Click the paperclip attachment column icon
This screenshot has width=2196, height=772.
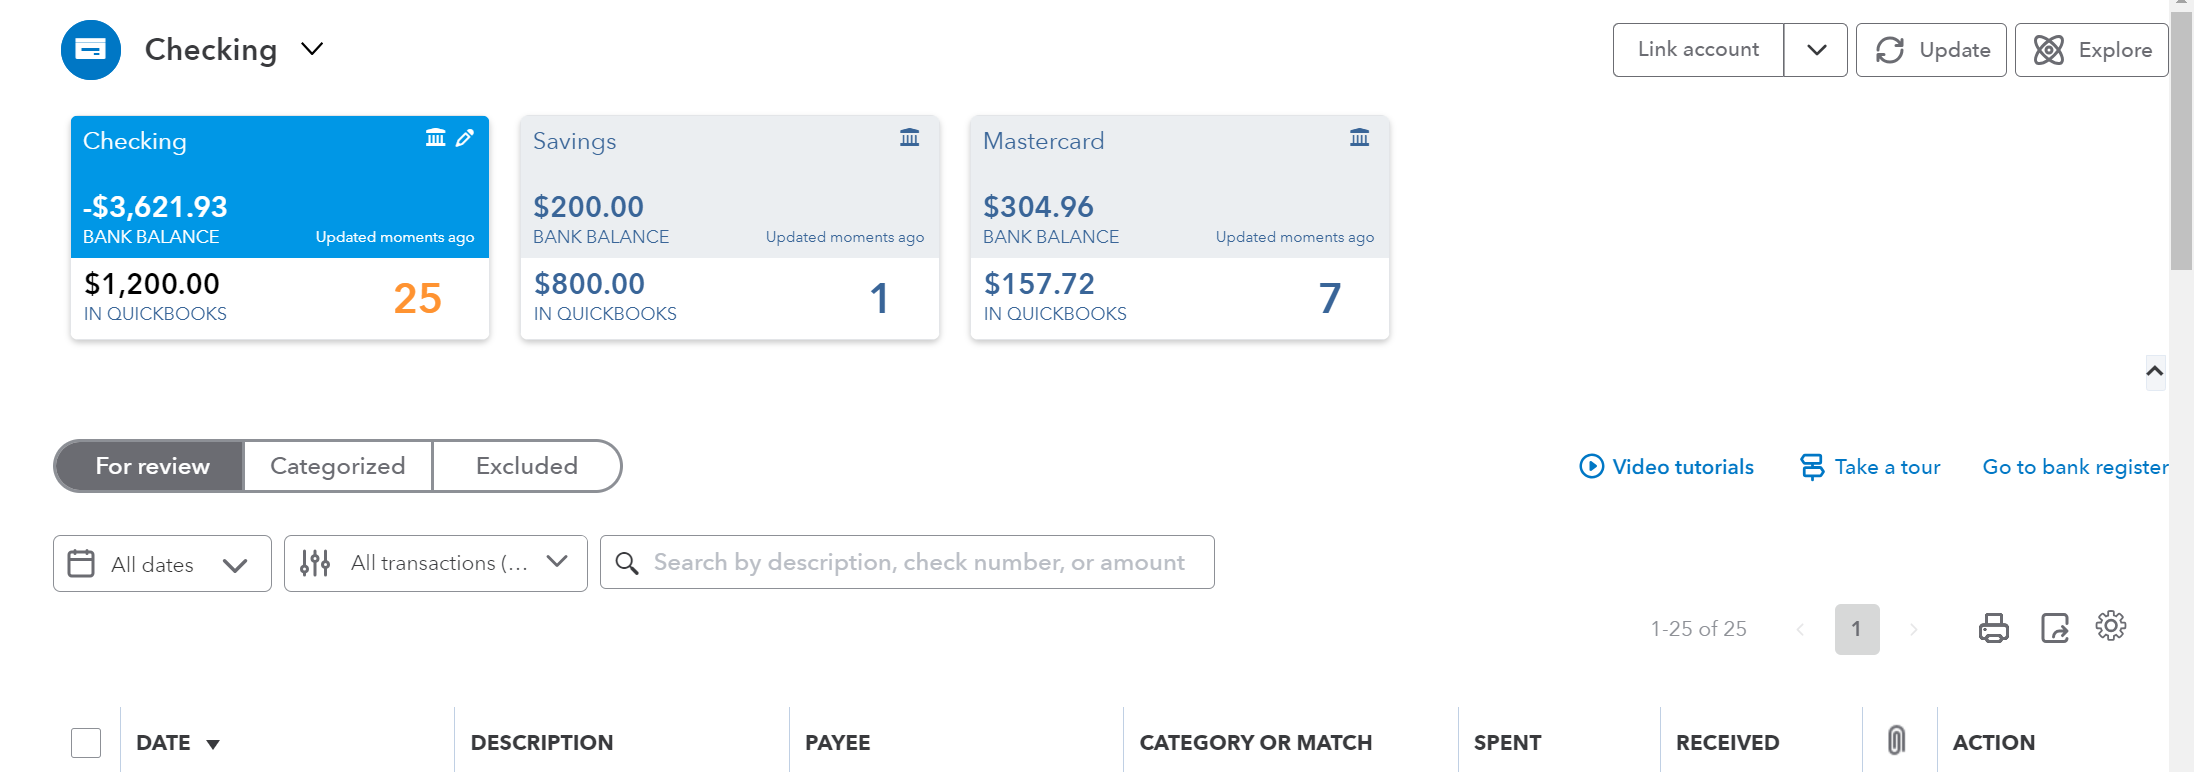pyautogui.click(x=1896, y=741)
